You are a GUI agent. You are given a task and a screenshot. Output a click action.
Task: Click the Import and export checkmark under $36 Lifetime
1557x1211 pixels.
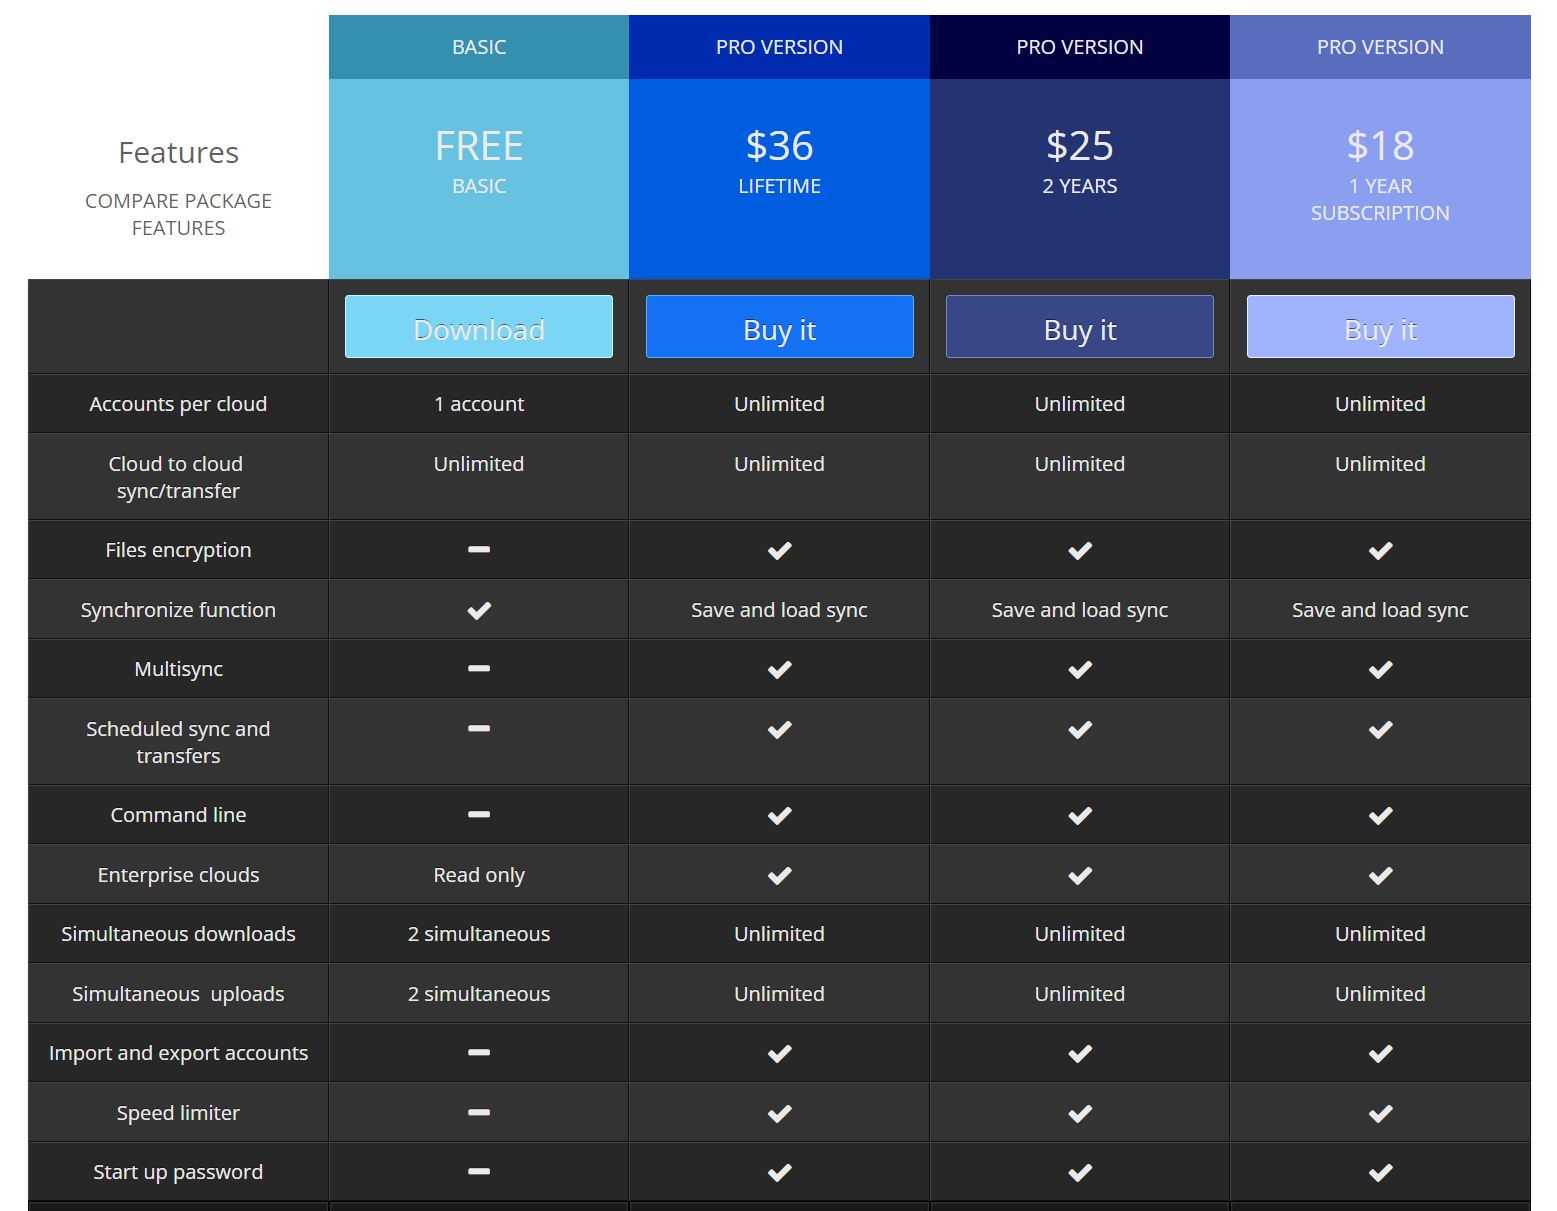(780, 1053)
